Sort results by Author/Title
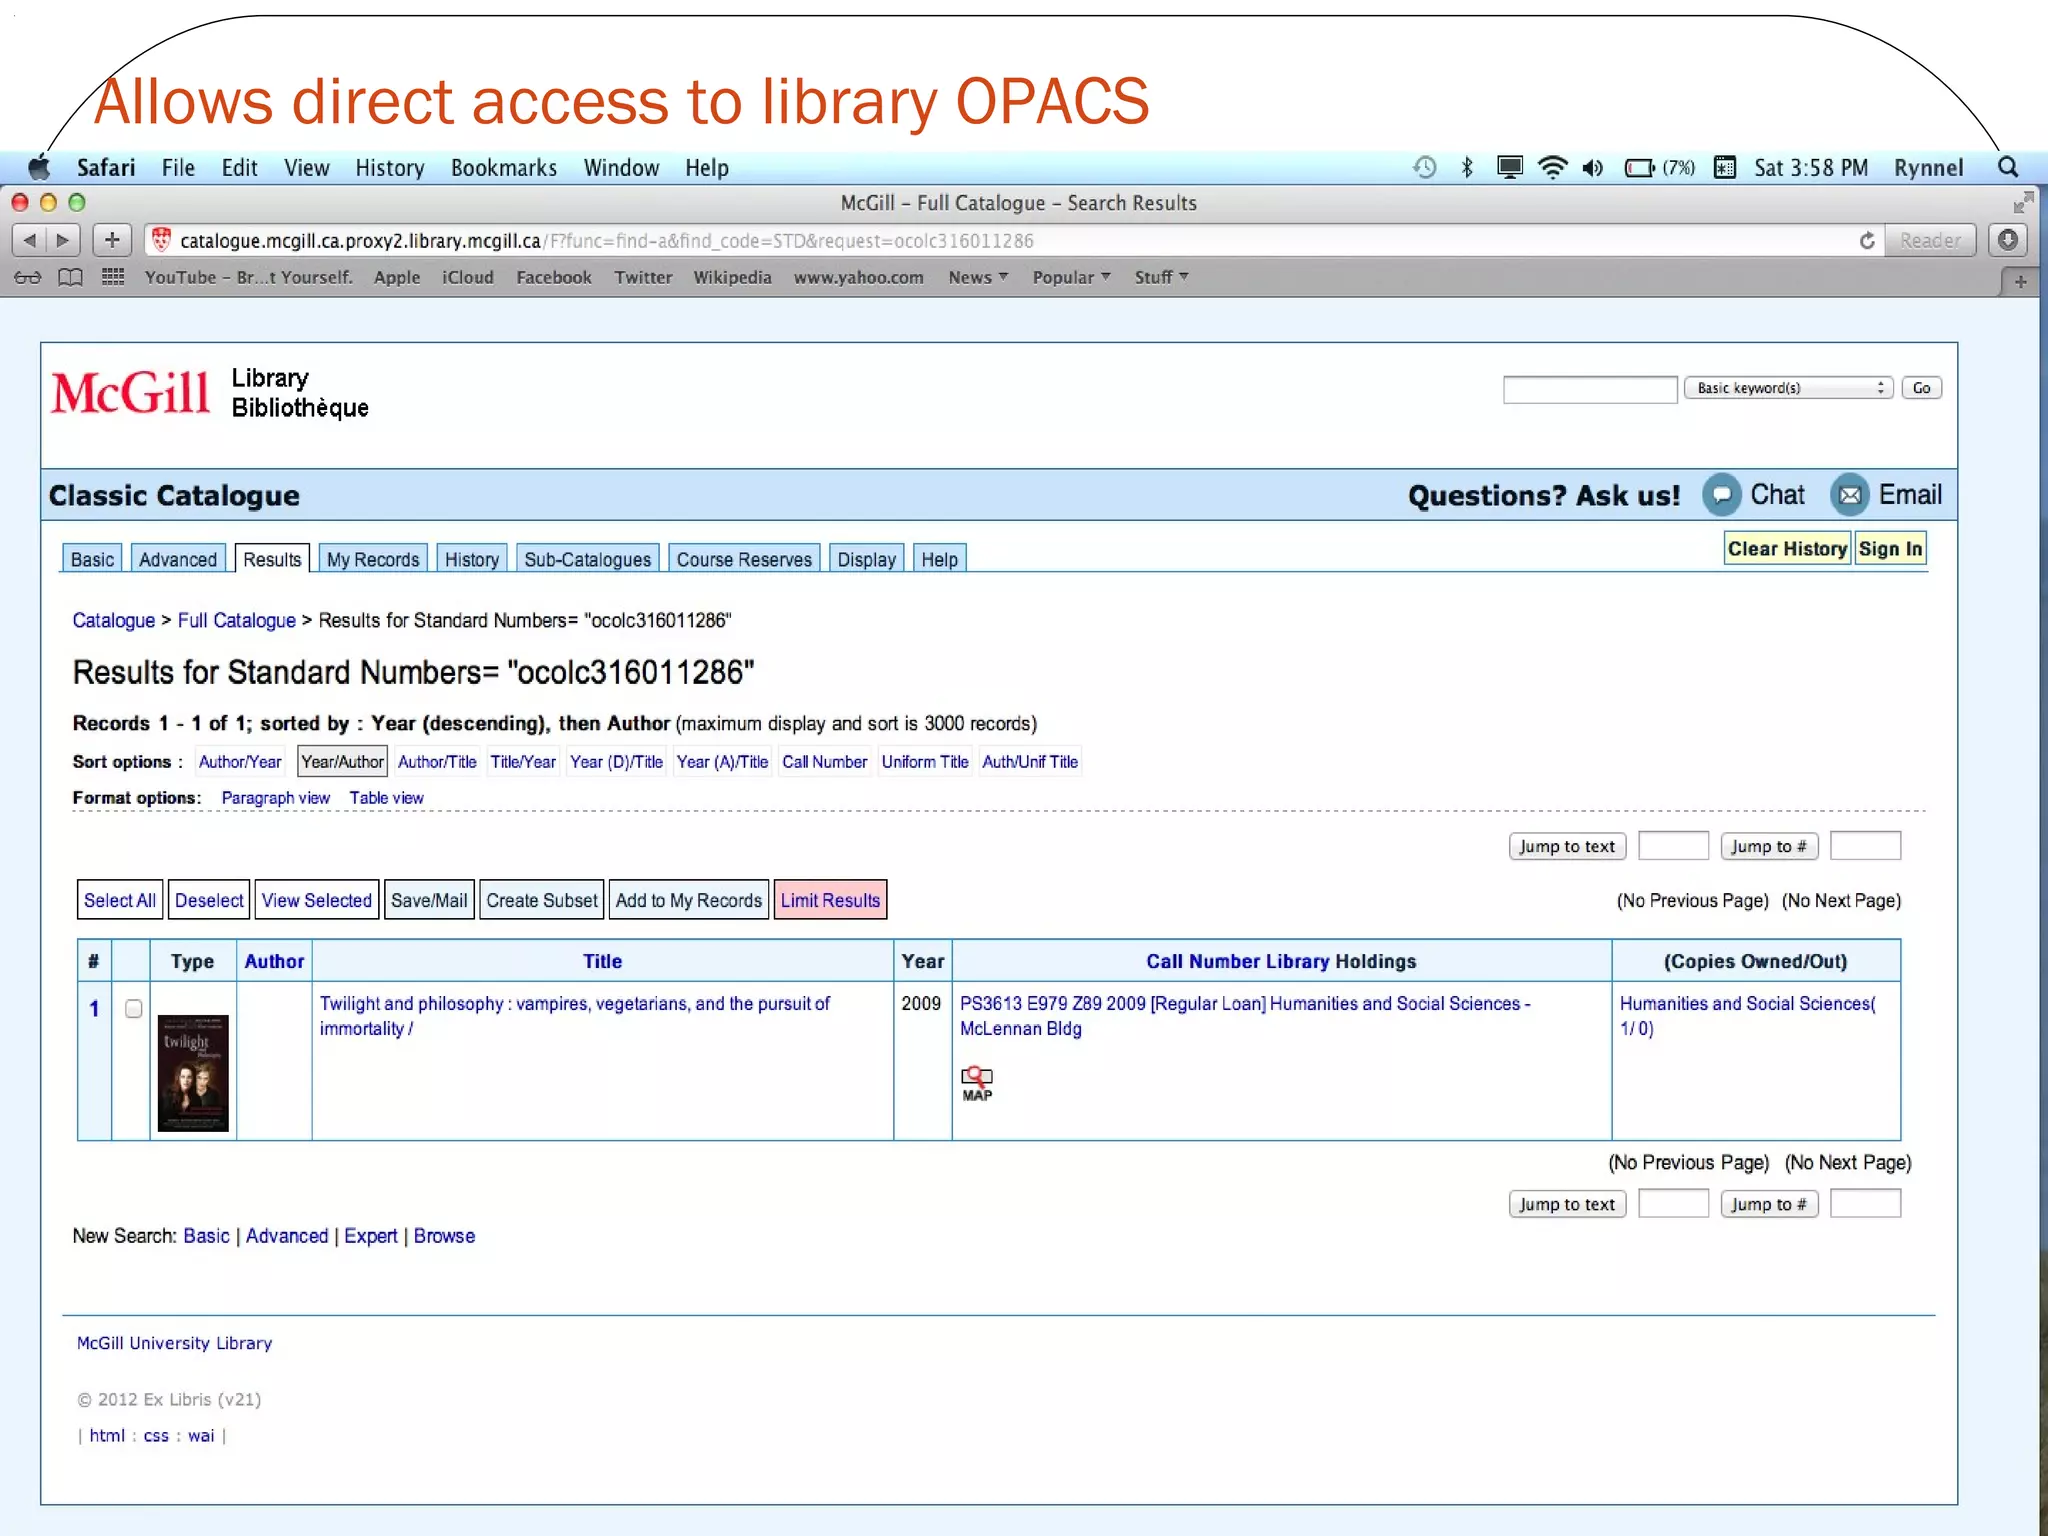 click(437, 762)
